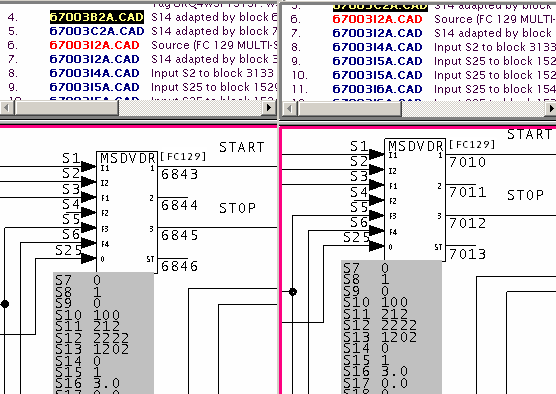Select the MSDVDR block in right diagram

[x=415, y=200]
